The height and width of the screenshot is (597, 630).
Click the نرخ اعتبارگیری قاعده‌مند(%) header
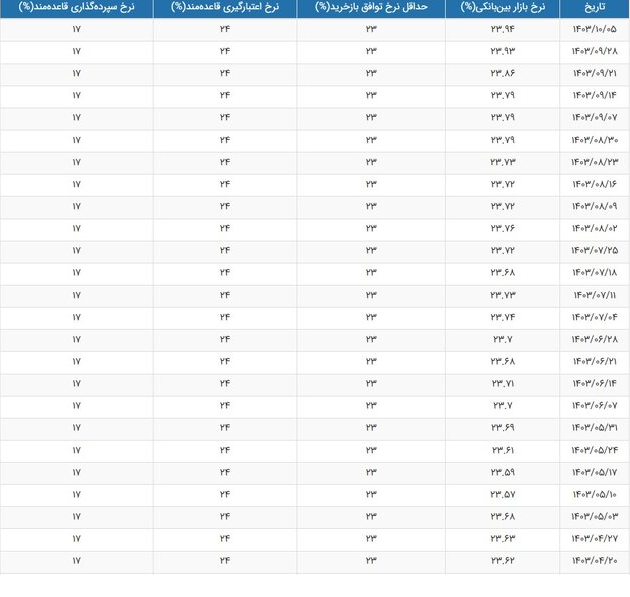pyautogui.click(x=225, y=7)
